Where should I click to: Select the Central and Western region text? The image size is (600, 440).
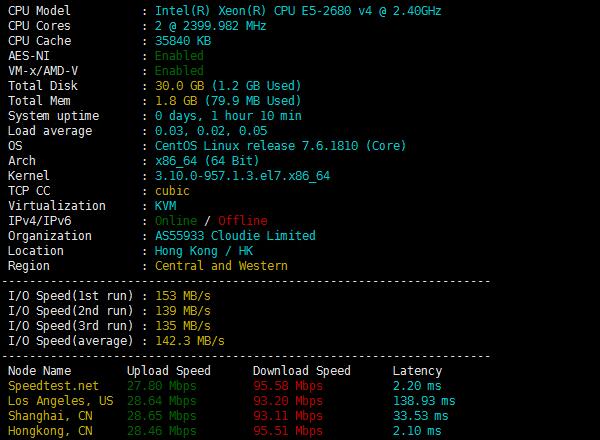(221, 266)
